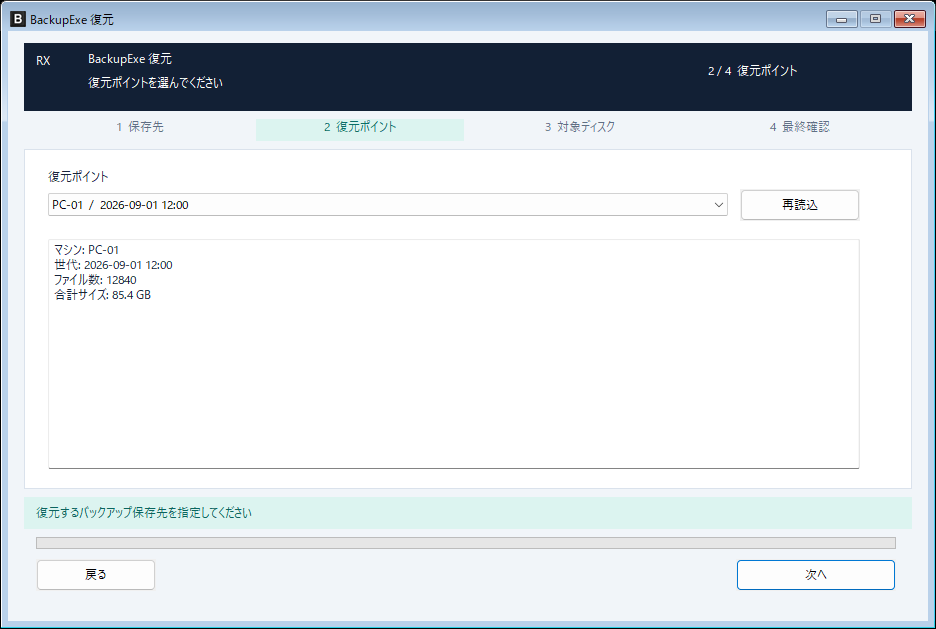Click the 2 / 4 復元ポイント step indicator
This screenshot has width=936, height=629.
[x=753, y=71]
